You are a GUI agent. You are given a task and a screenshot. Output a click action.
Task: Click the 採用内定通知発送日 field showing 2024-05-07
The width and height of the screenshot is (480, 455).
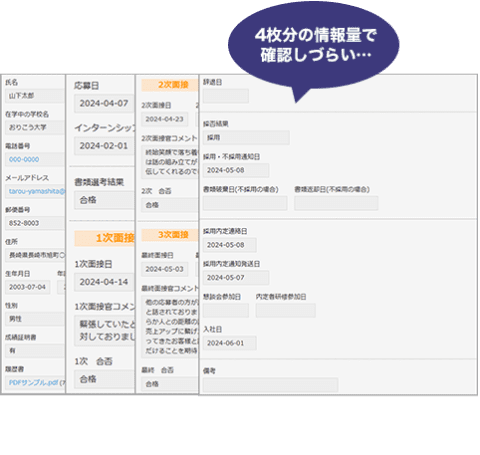[x=236, y=278]
